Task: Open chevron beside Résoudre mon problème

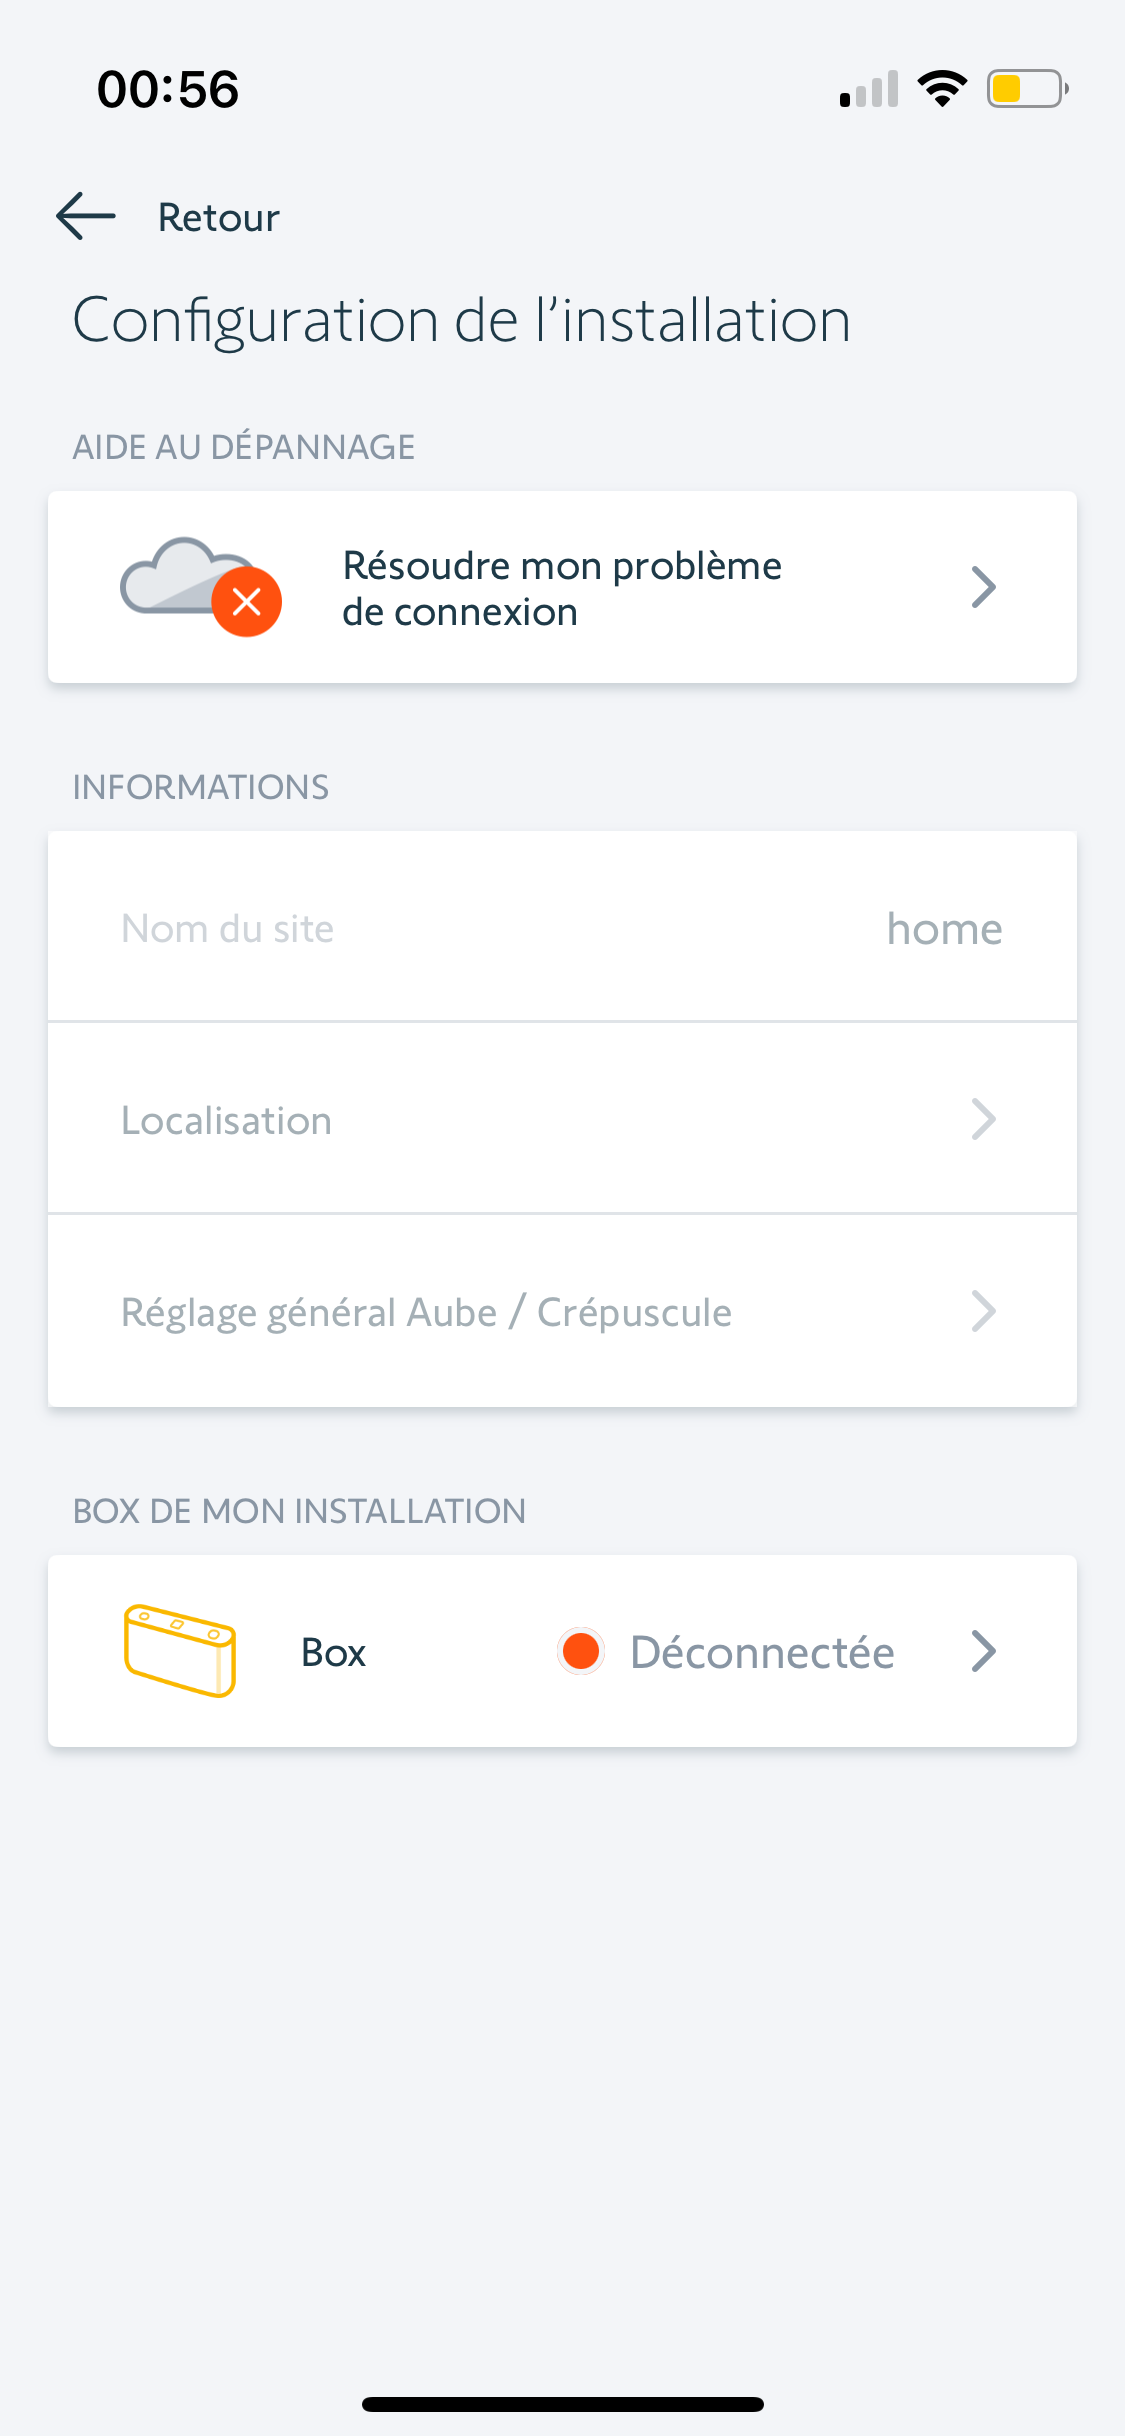Action: point(984,587)
